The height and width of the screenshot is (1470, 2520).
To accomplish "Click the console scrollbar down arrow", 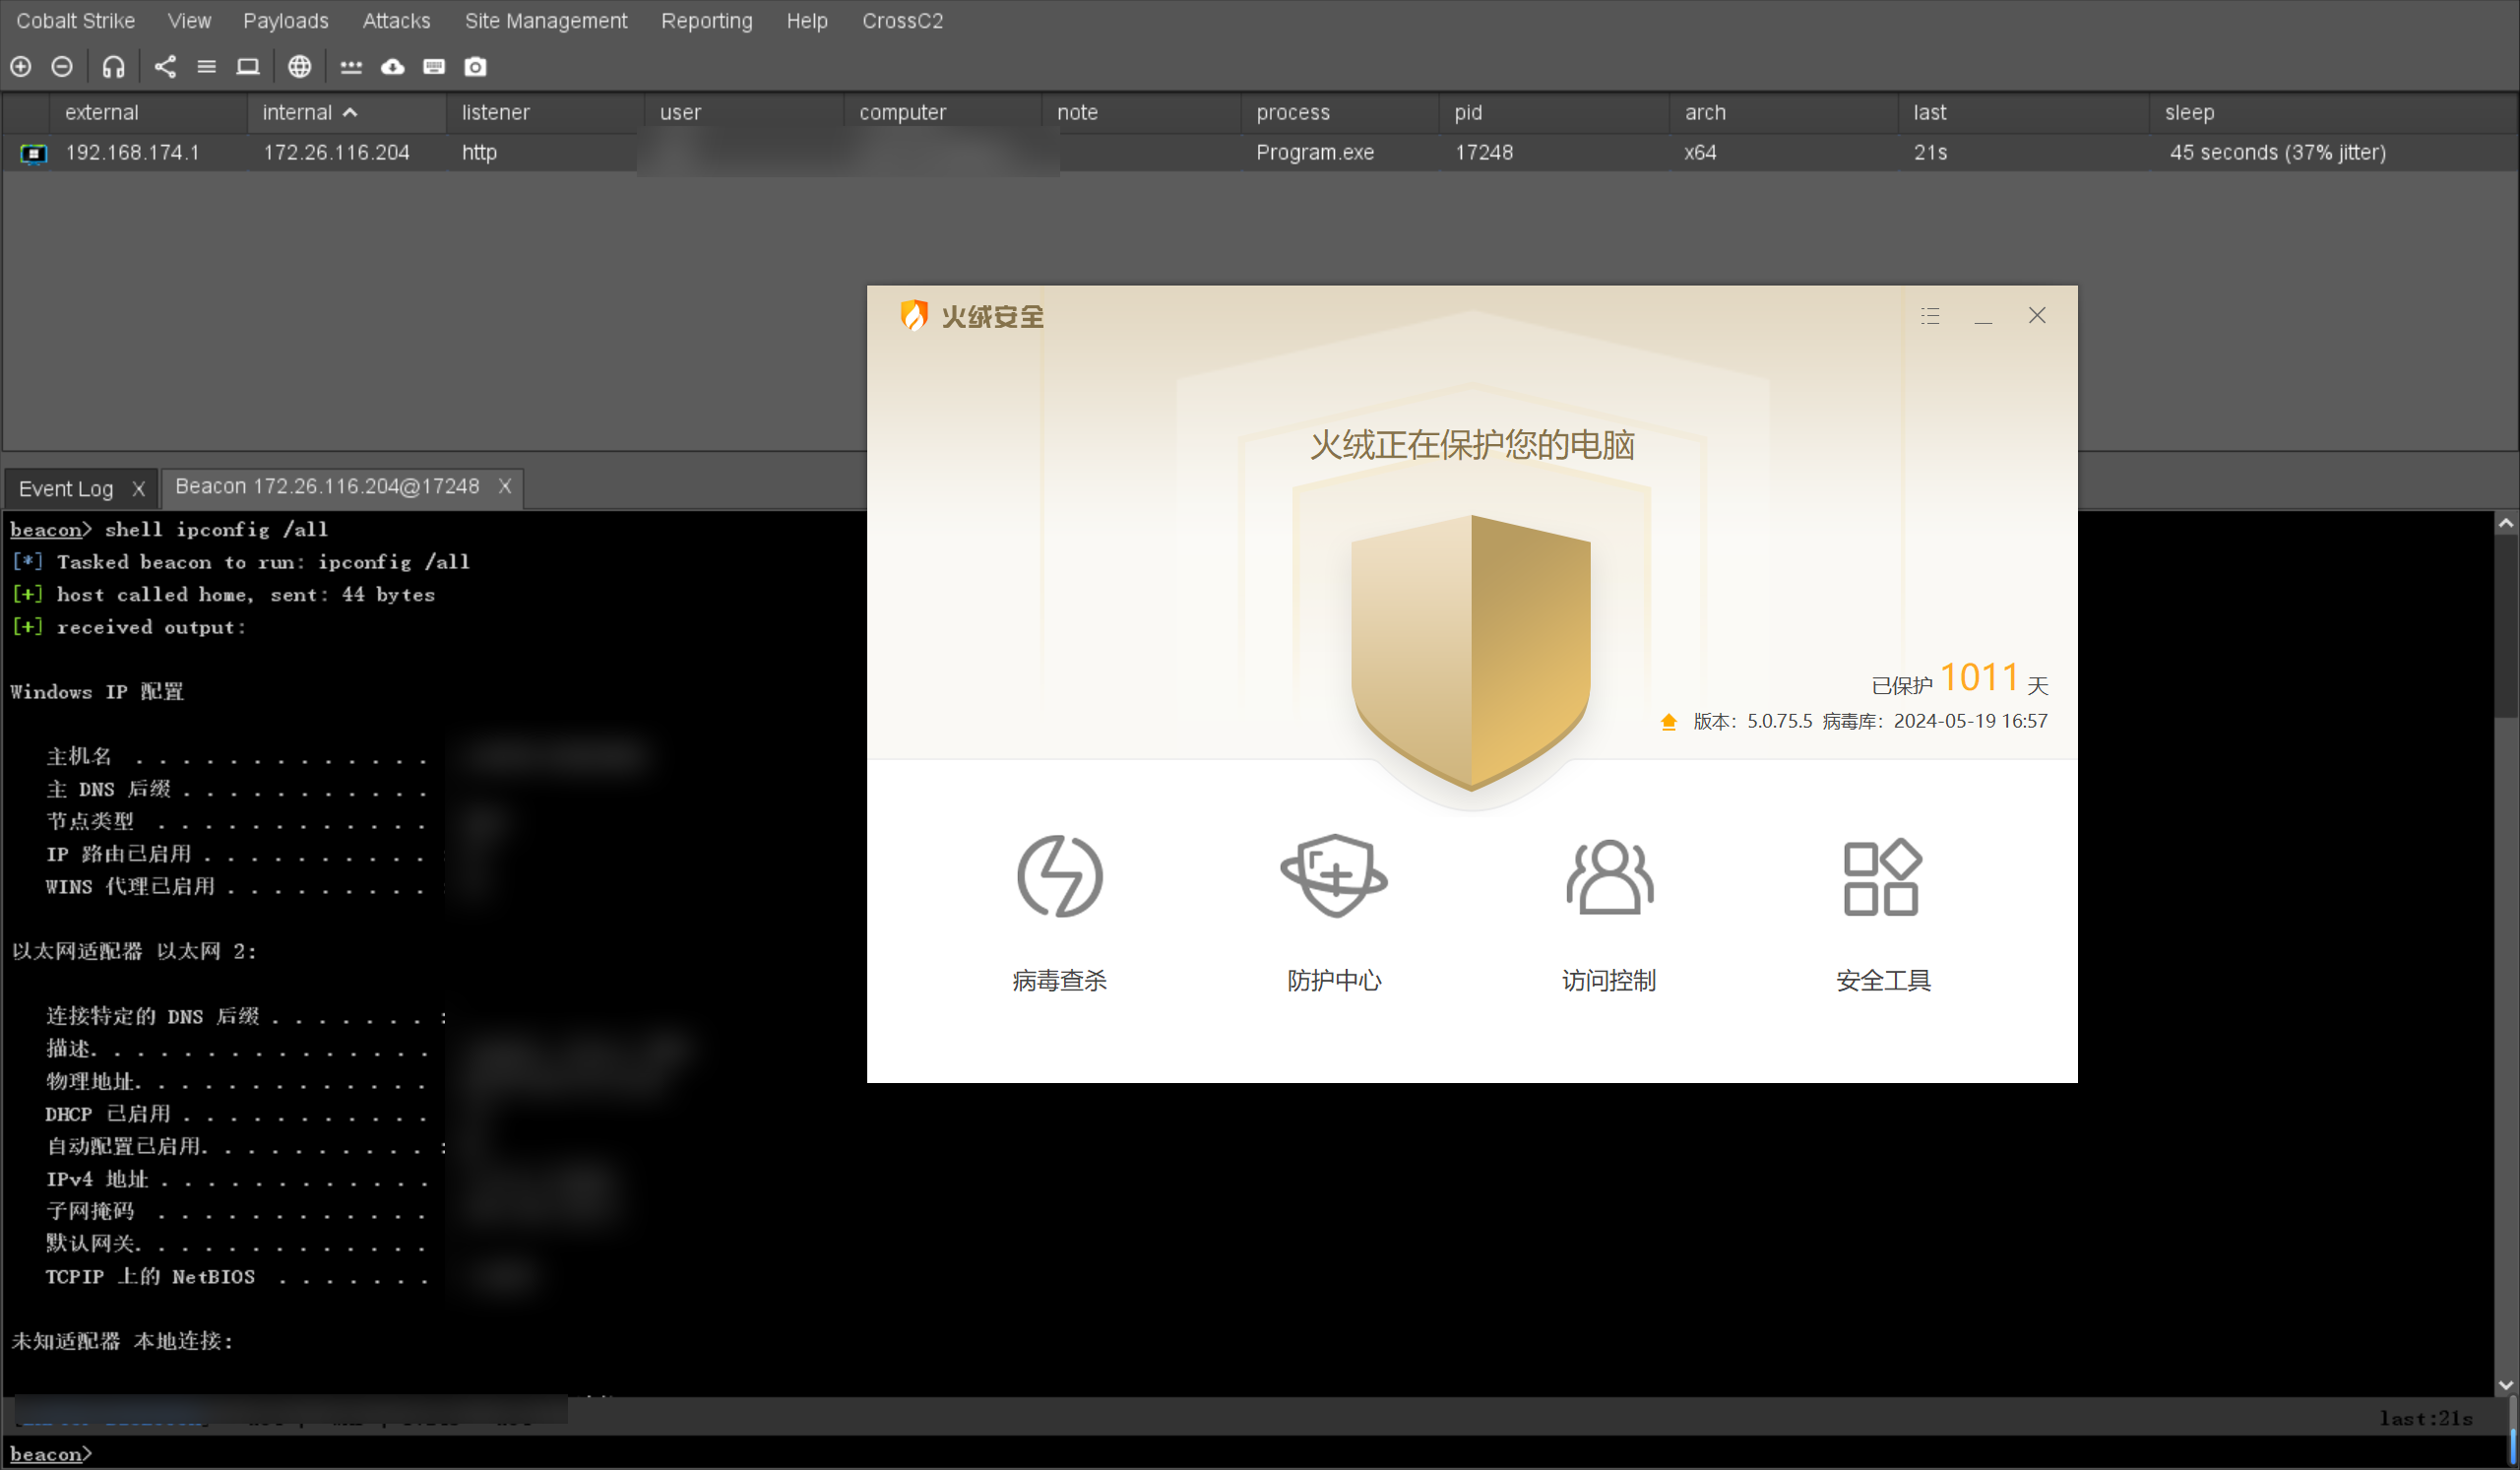I will point(2505,1385).
